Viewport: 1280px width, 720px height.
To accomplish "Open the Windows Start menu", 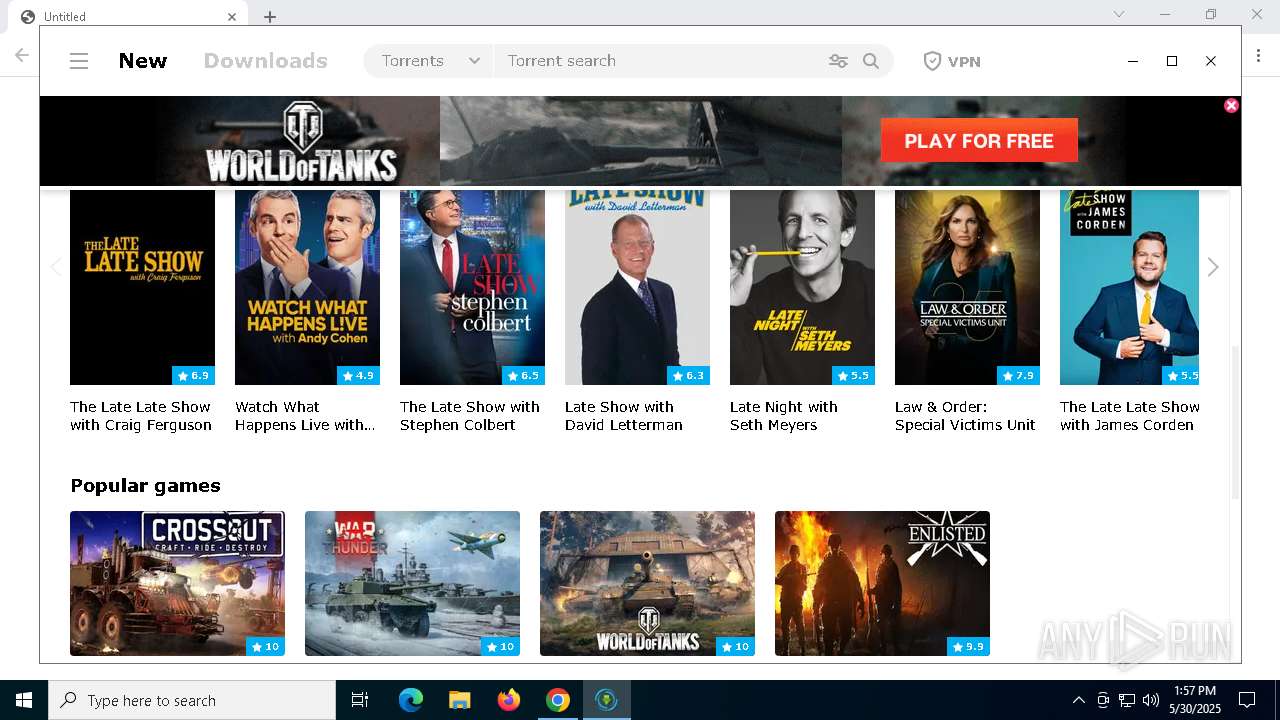I will tap(24, 700).
